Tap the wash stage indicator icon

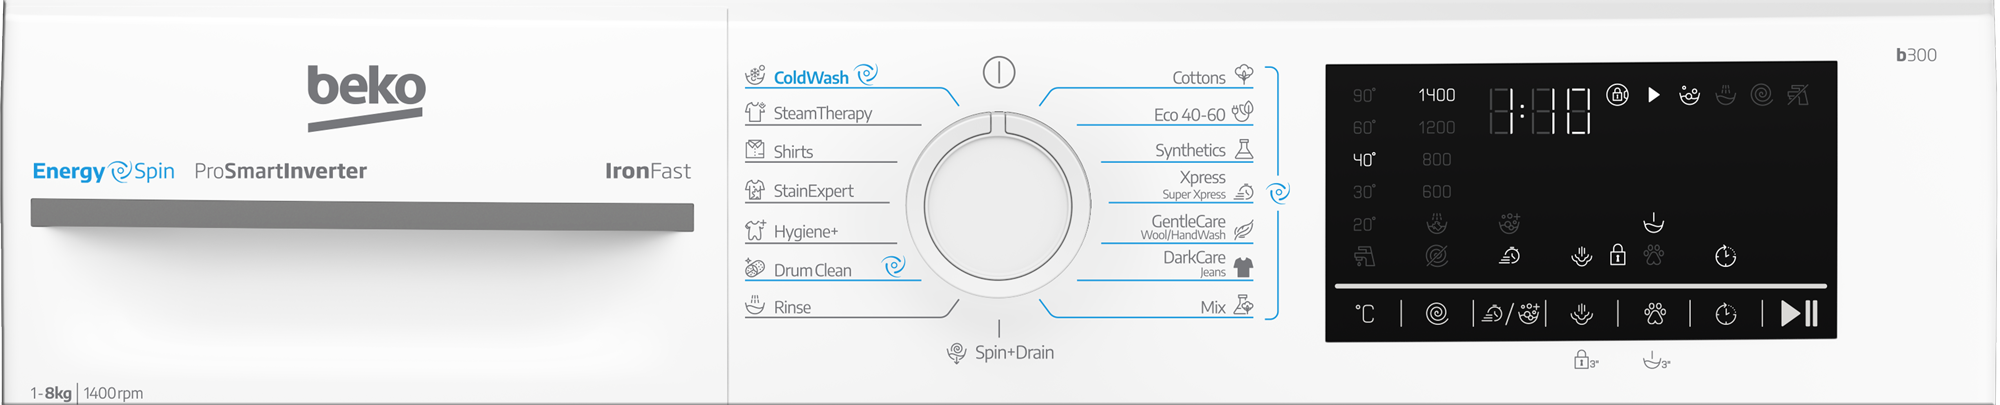(x=1690, y=95)
